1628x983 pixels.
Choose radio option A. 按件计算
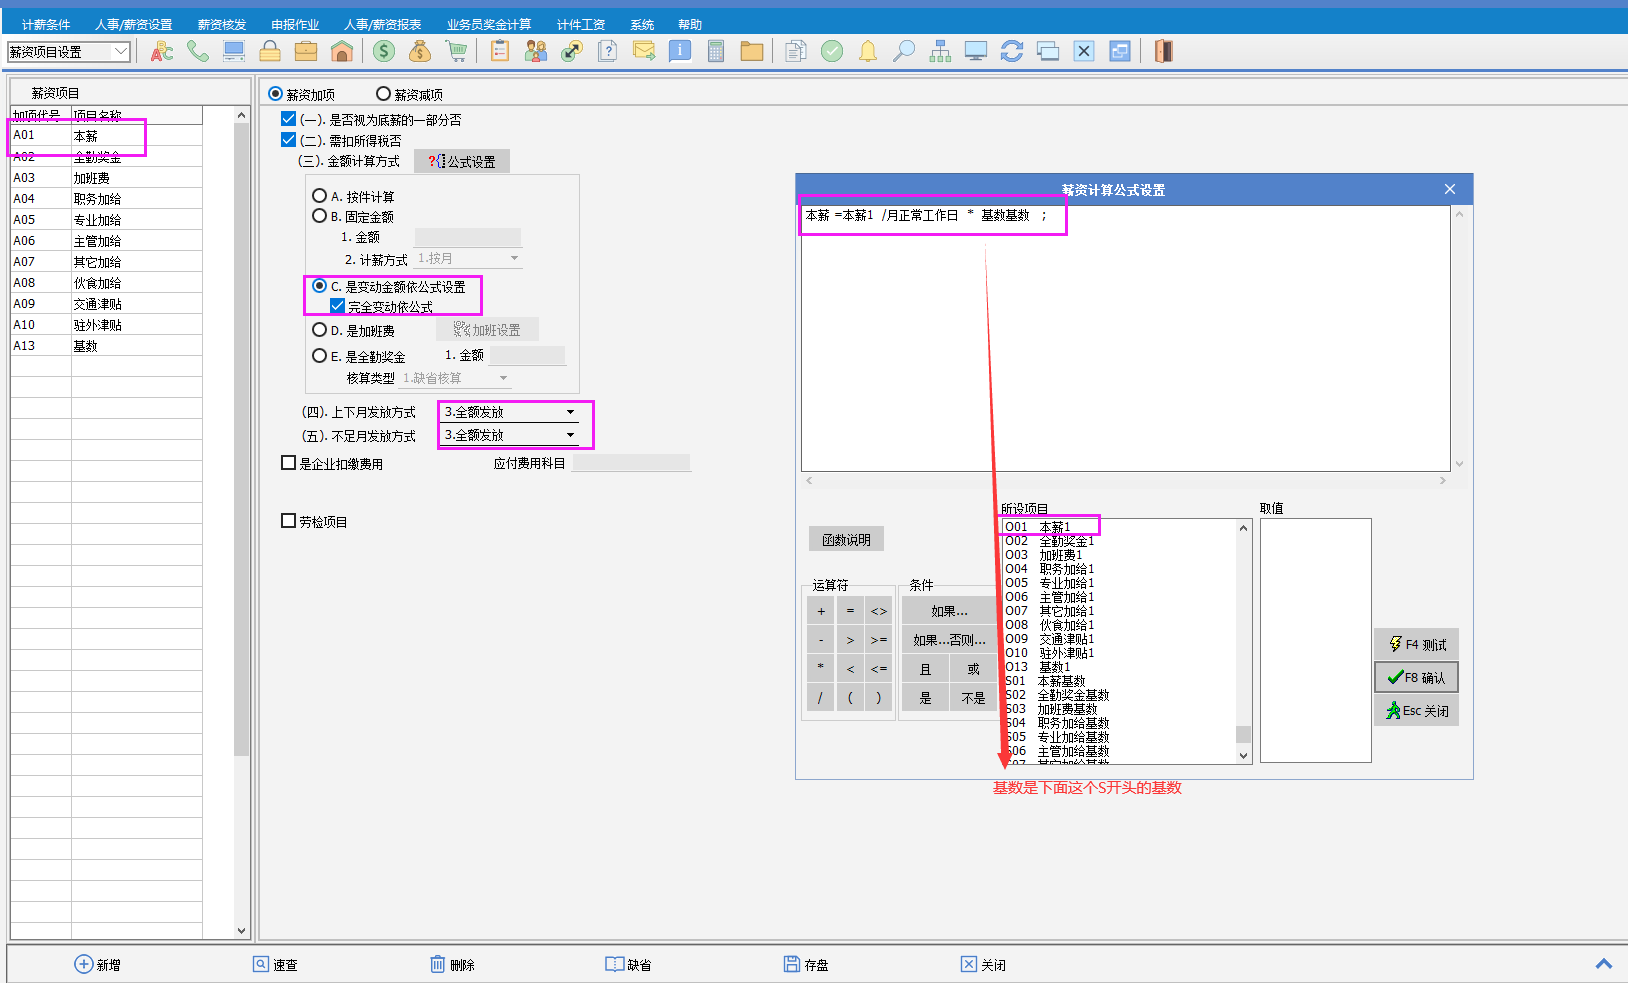tap(319, 196)
